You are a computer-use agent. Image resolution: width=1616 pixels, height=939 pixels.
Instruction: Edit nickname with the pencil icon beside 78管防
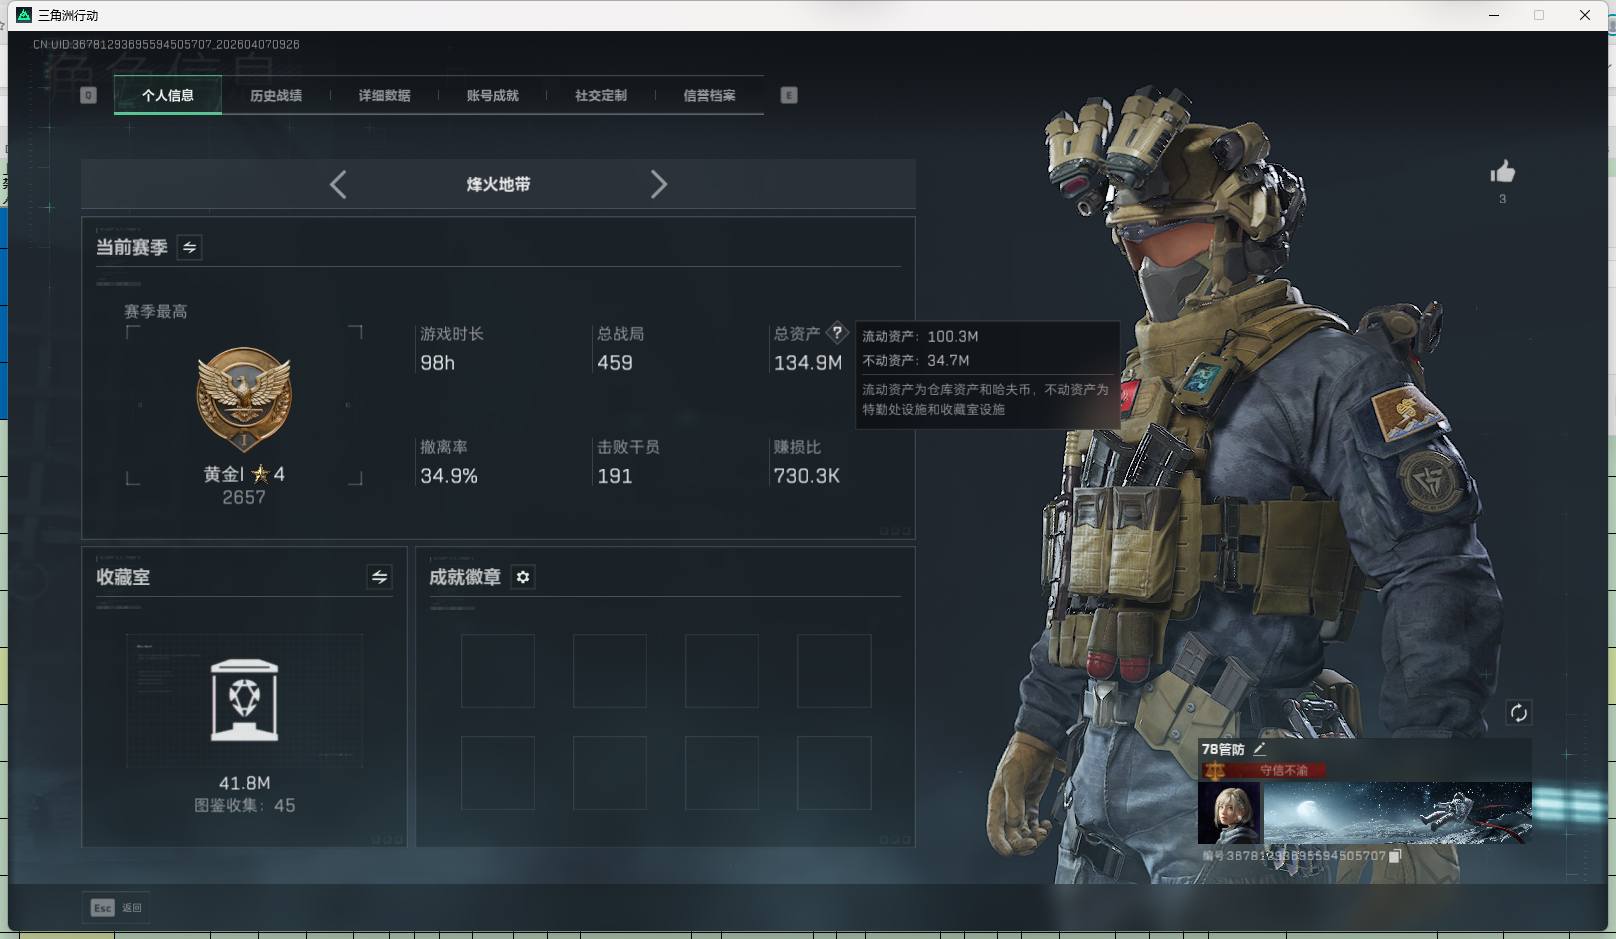click(x=1259, y=748)
